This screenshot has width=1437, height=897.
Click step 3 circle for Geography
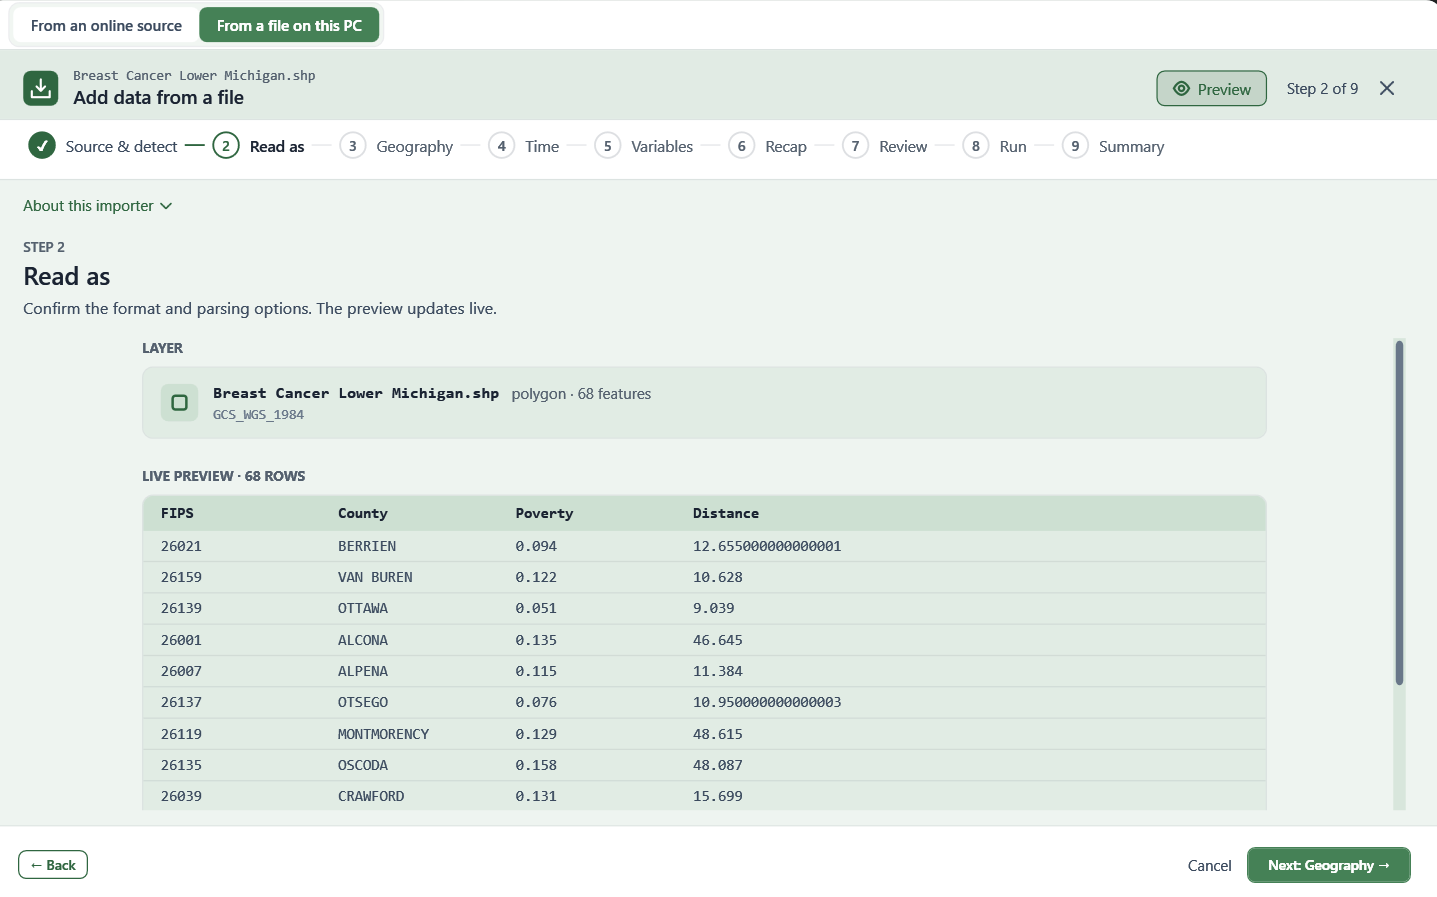pyautogui.click(x=352, y=146)
